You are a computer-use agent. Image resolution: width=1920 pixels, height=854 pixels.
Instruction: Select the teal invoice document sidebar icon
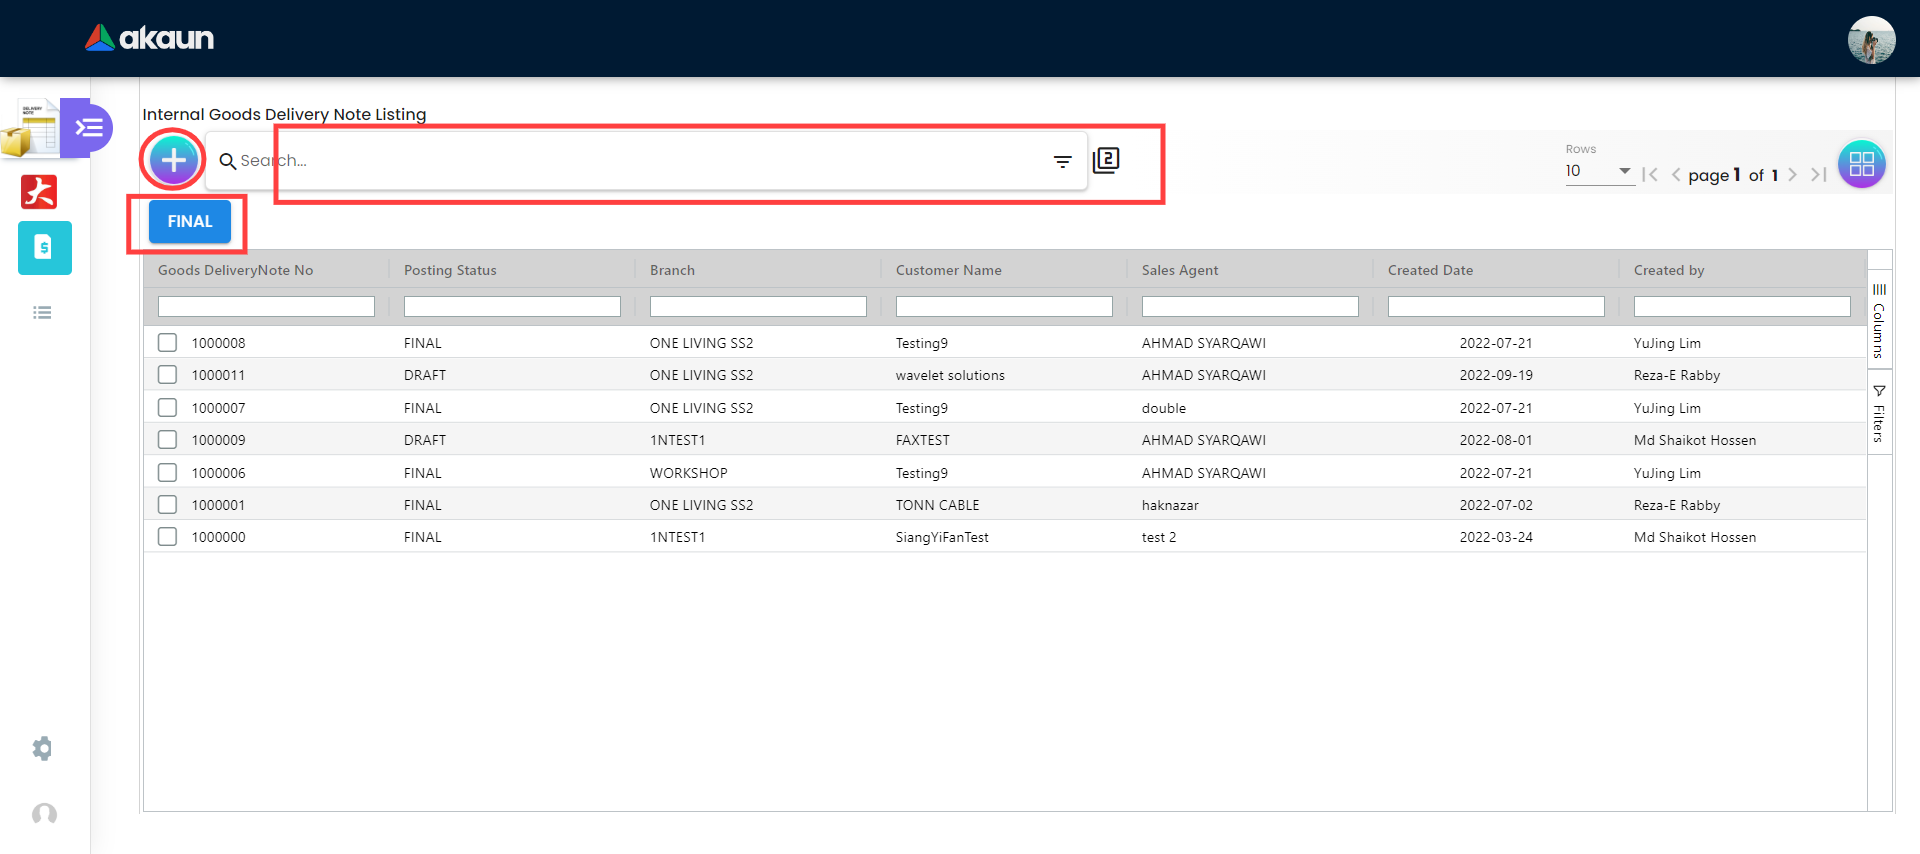coord(44,248)
